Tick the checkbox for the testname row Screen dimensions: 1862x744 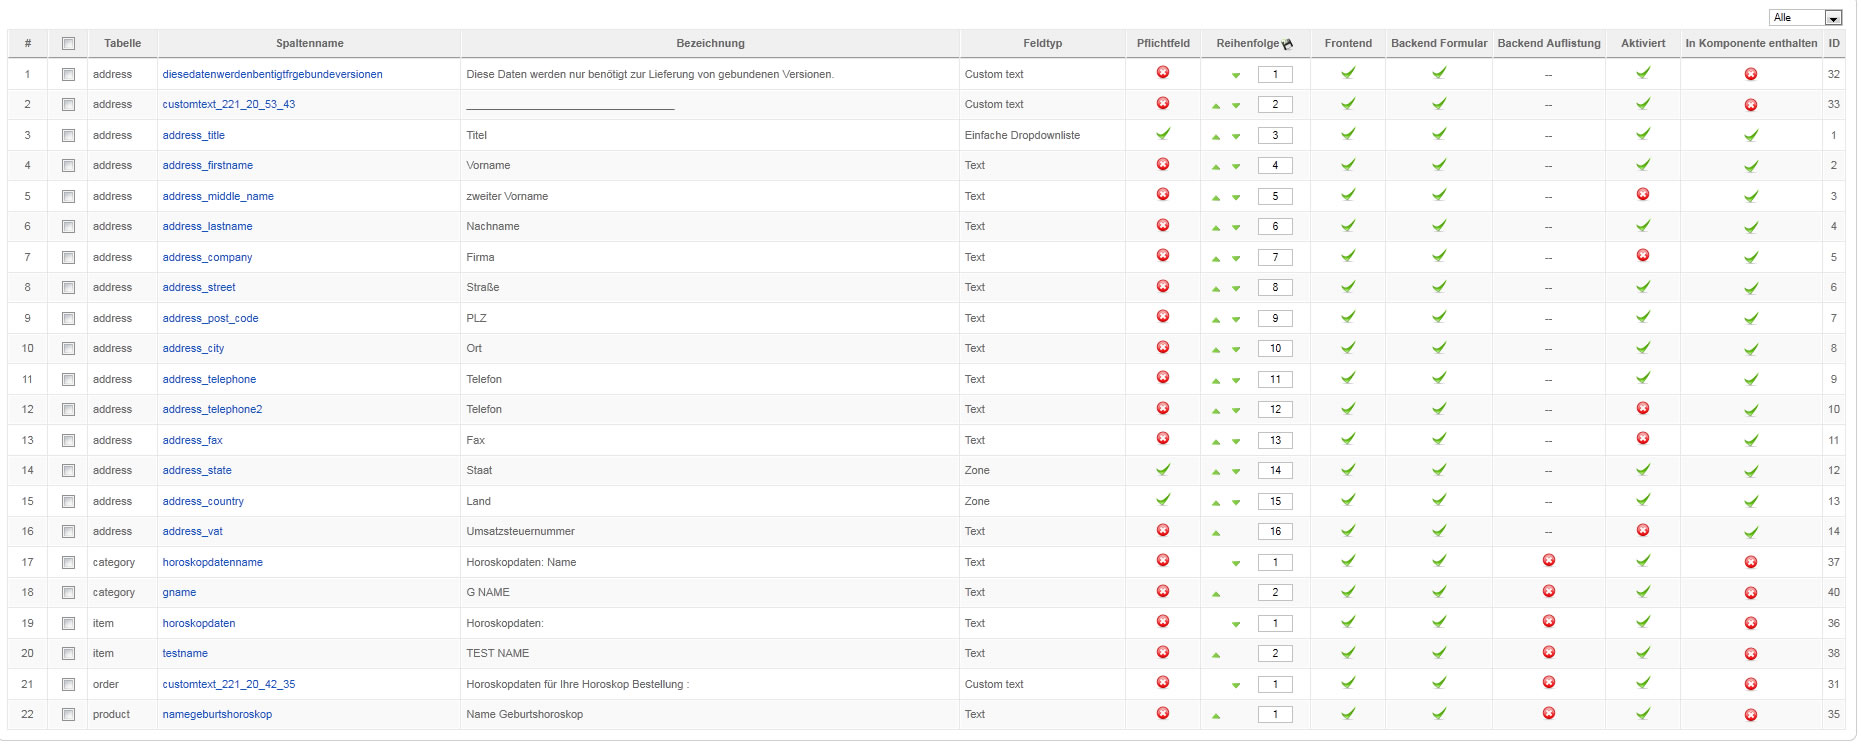point(68,654)
